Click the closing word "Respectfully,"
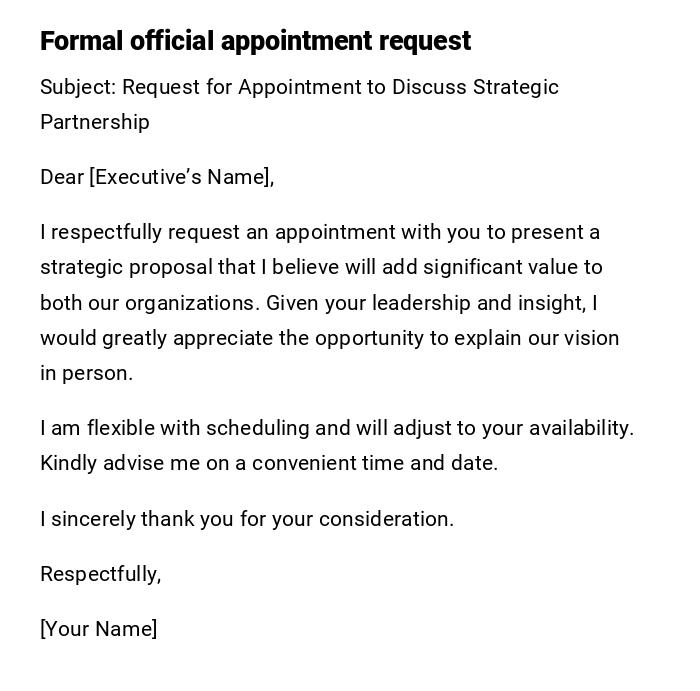The height and width of the screenshot is (691, 700). 100,574
